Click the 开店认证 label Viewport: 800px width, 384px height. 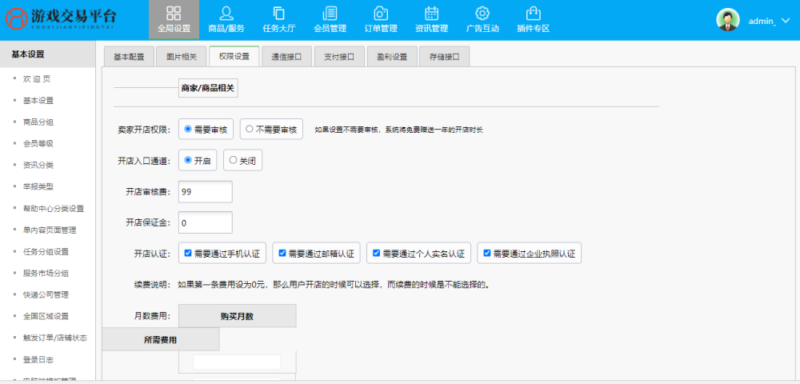(152, 253)
